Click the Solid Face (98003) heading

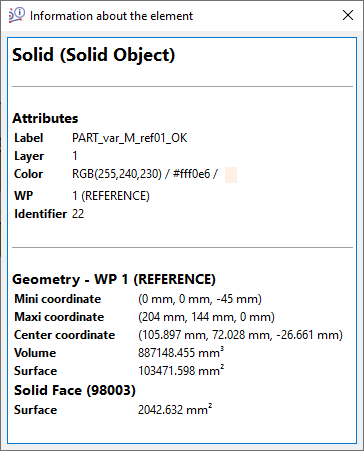[75, 390]
